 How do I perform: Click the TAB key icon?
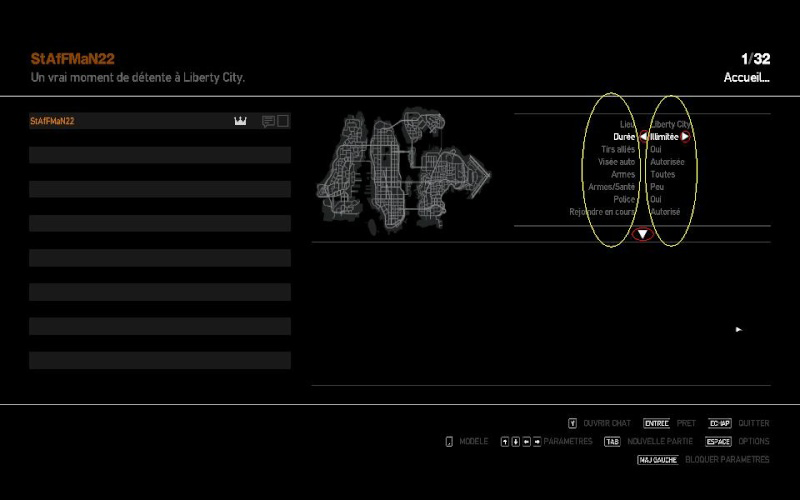click(612, 442)
